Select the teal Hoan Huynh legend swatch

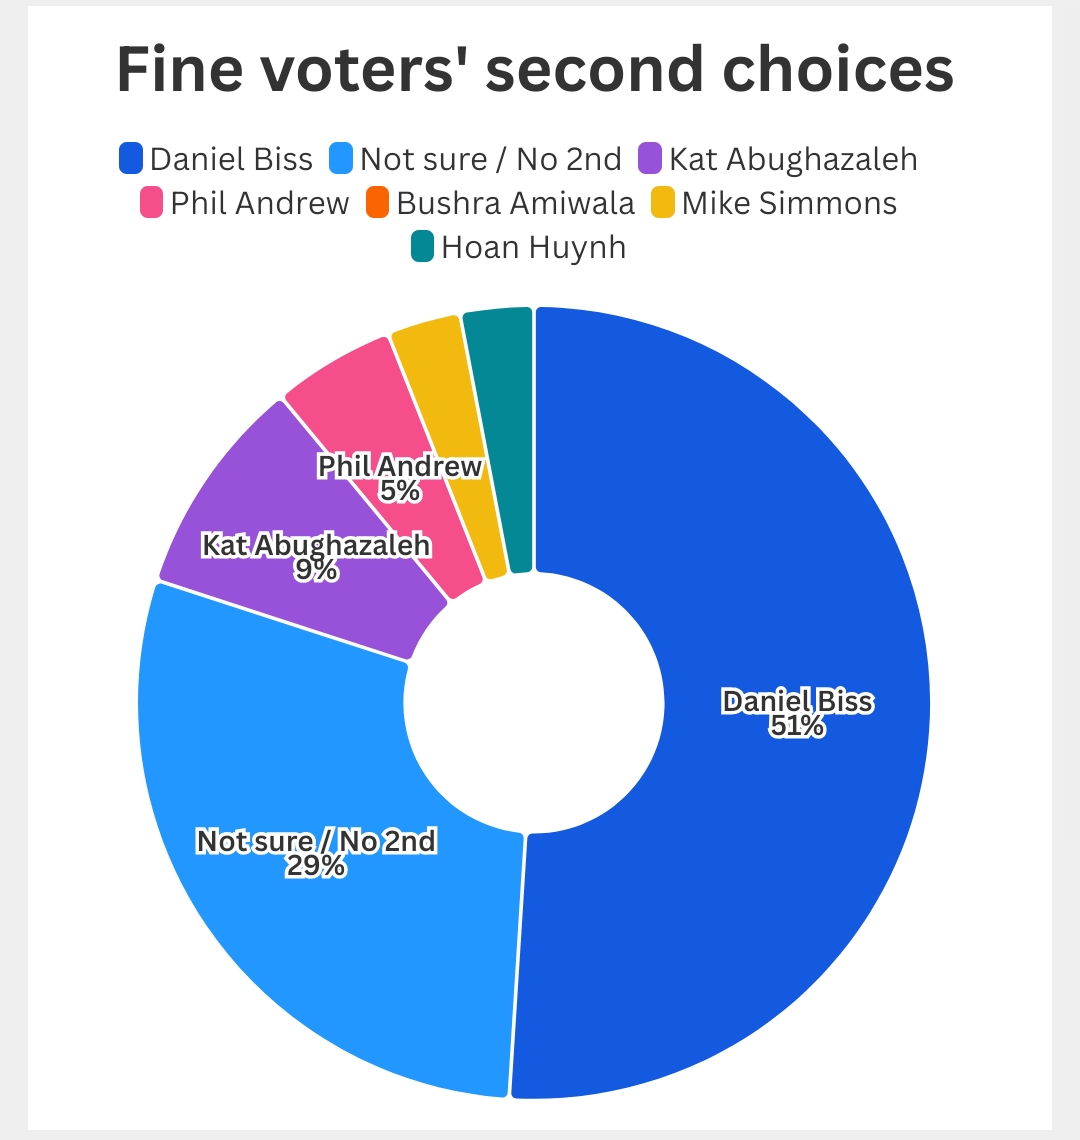pyautogui.click(x=422, y=247)
